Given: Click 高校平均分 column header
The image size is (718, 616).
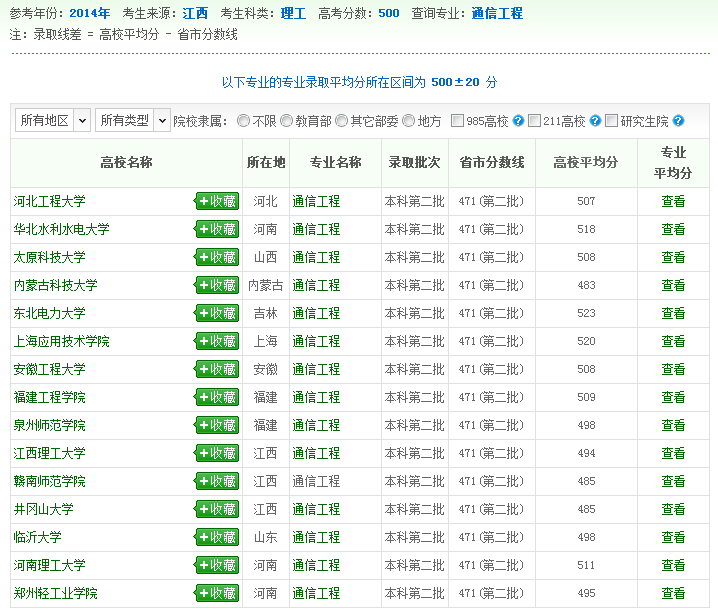Looking at the screenshot, I should click(586, 163).
